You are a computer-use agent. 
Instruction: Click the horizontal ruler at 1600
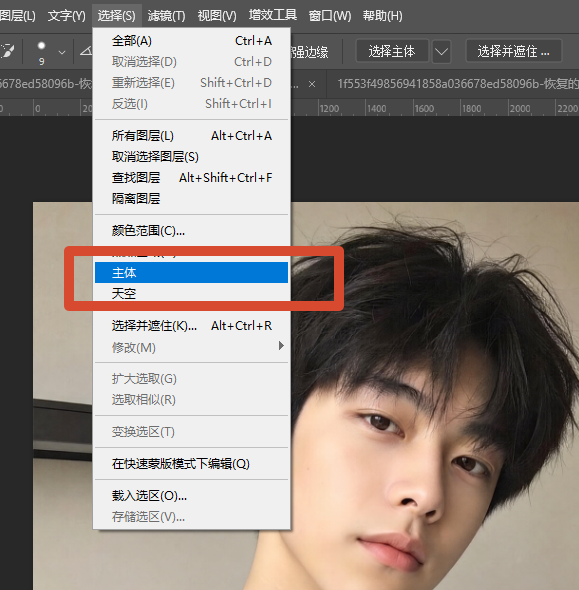[x=424, y=108]
